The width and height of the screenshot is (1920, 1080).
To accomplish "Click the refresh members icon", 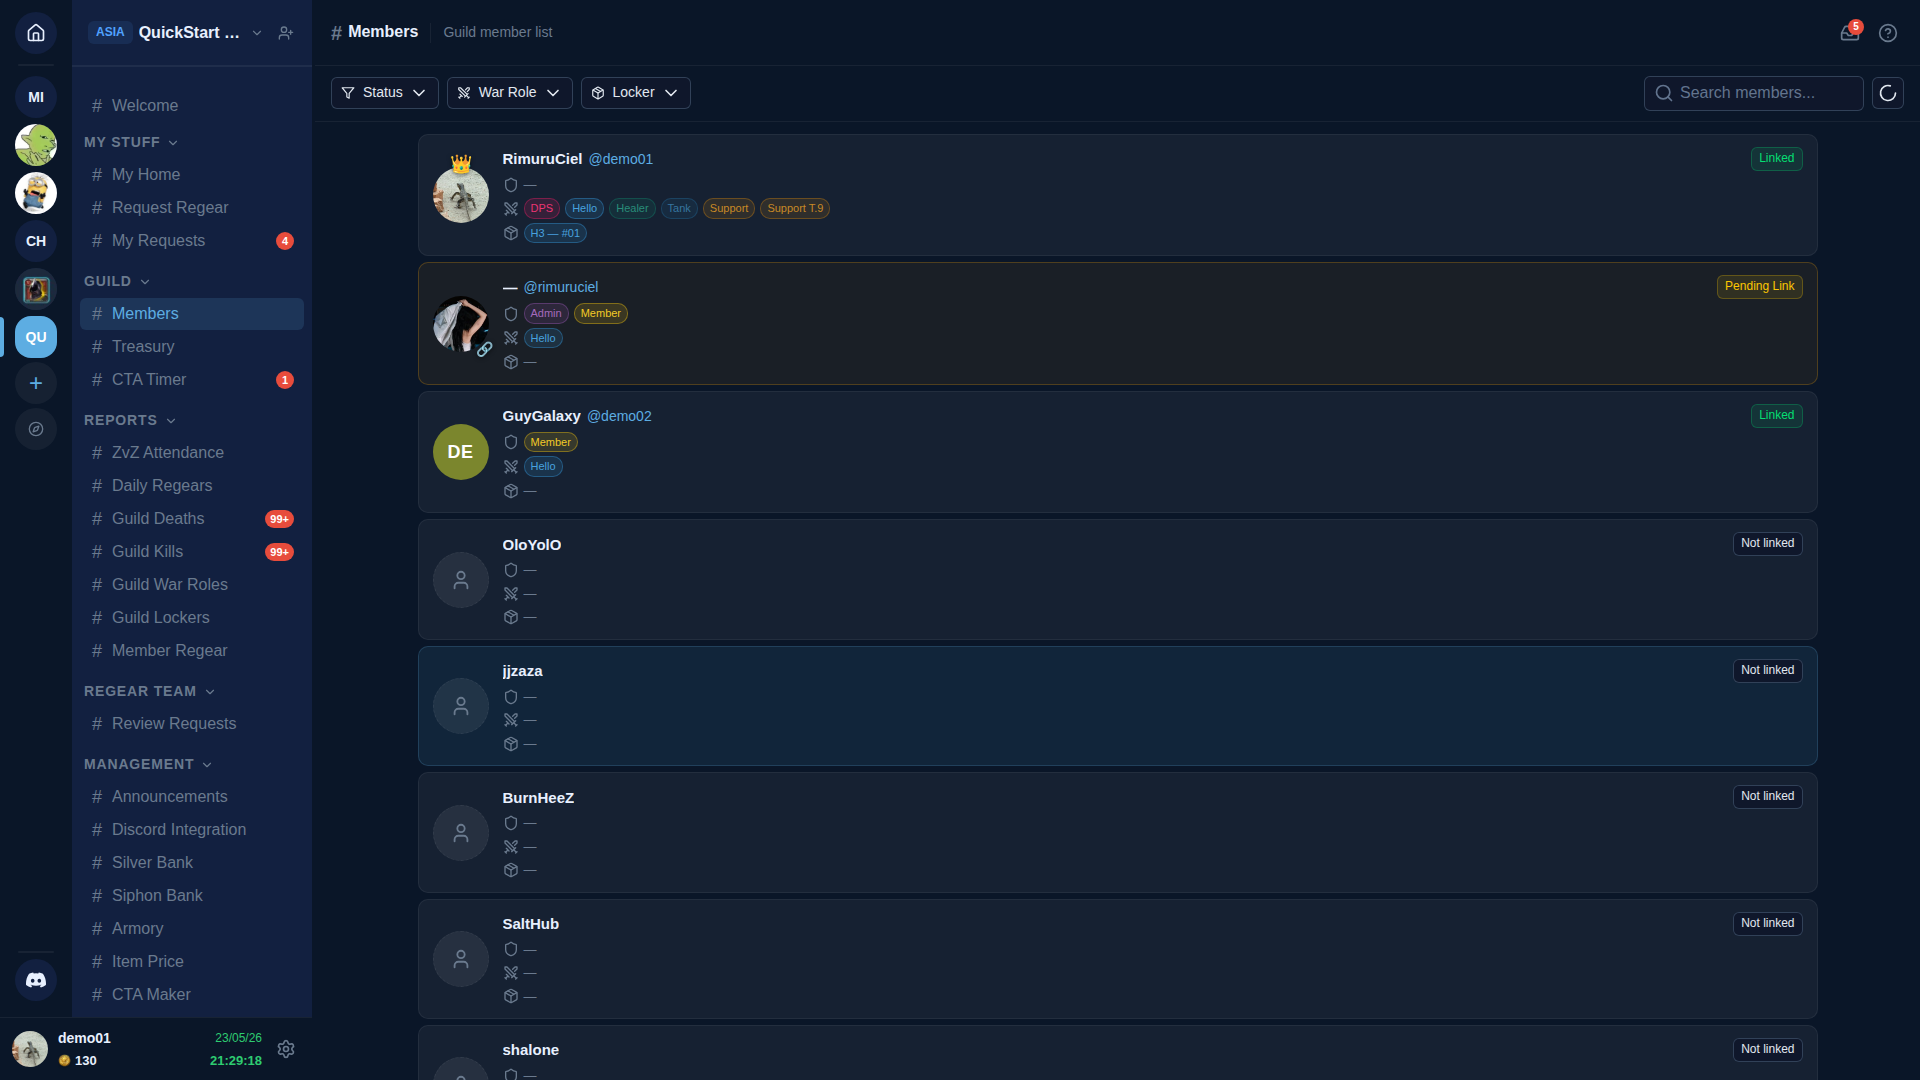I will (x=1888, y=93).
